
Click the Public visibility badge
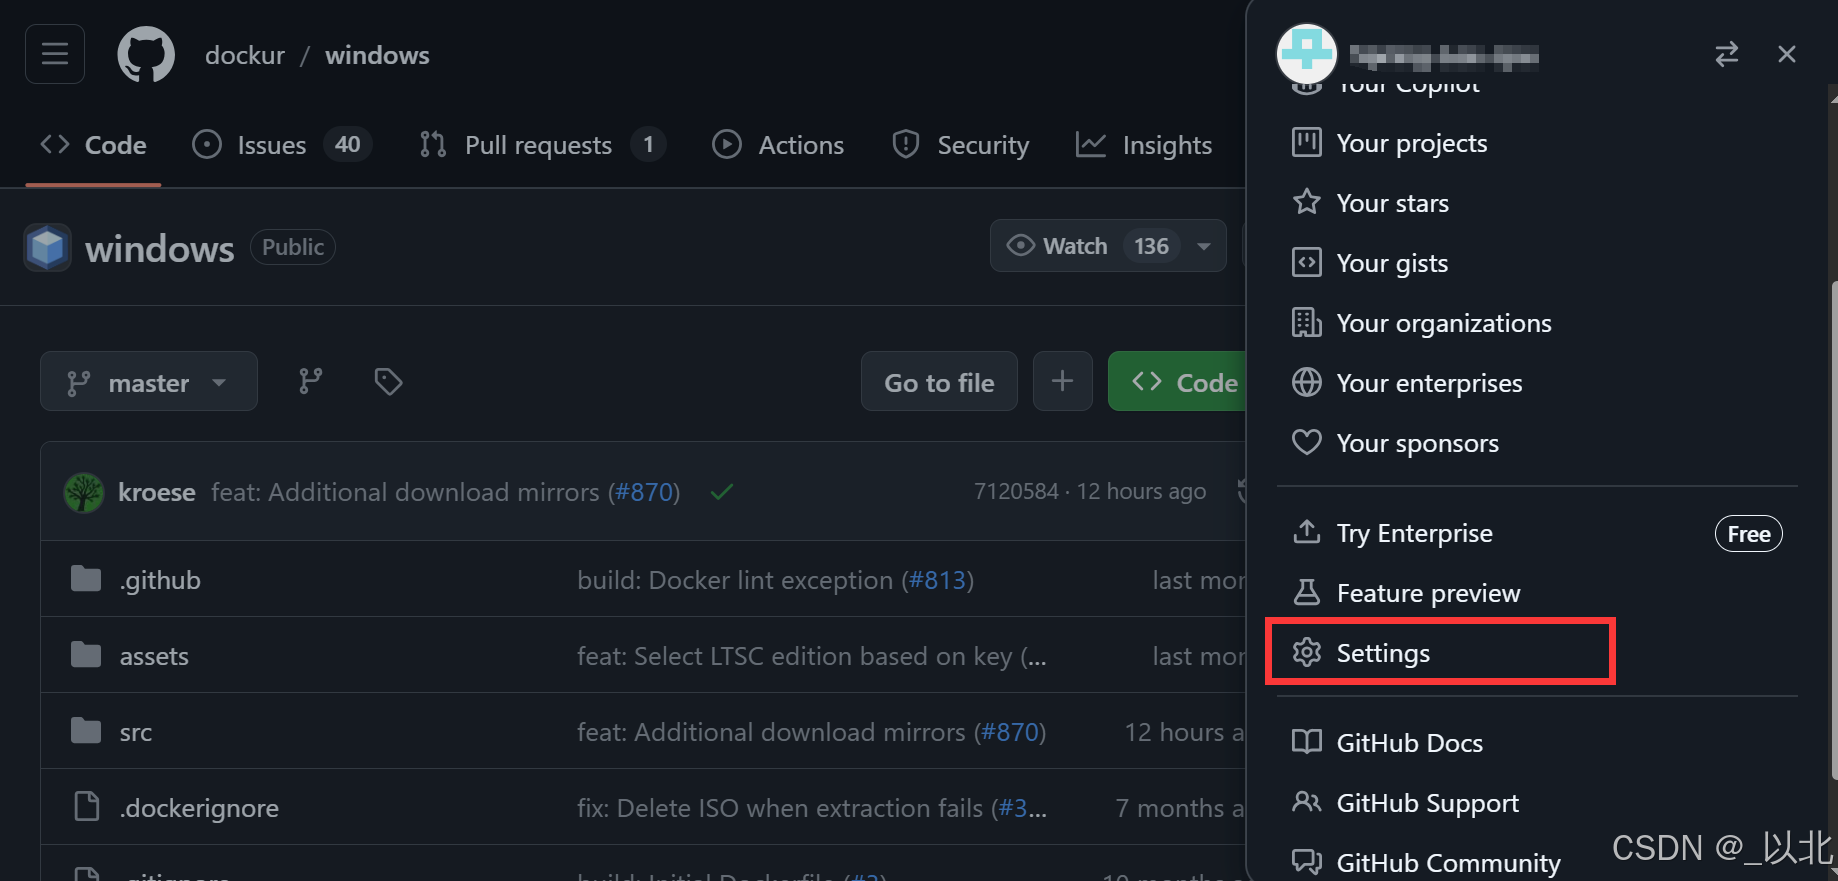click(293, 247)
